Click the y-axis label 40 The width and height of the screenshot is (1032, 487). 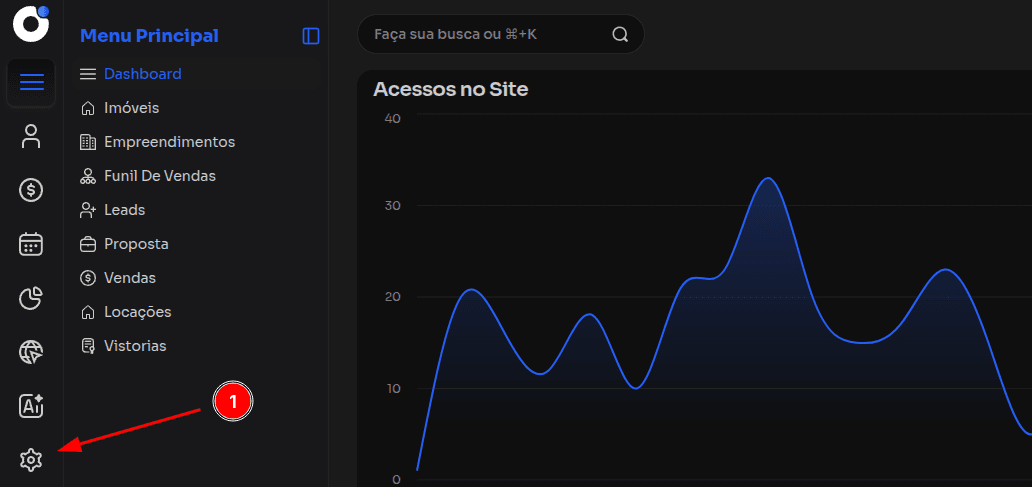392,118
